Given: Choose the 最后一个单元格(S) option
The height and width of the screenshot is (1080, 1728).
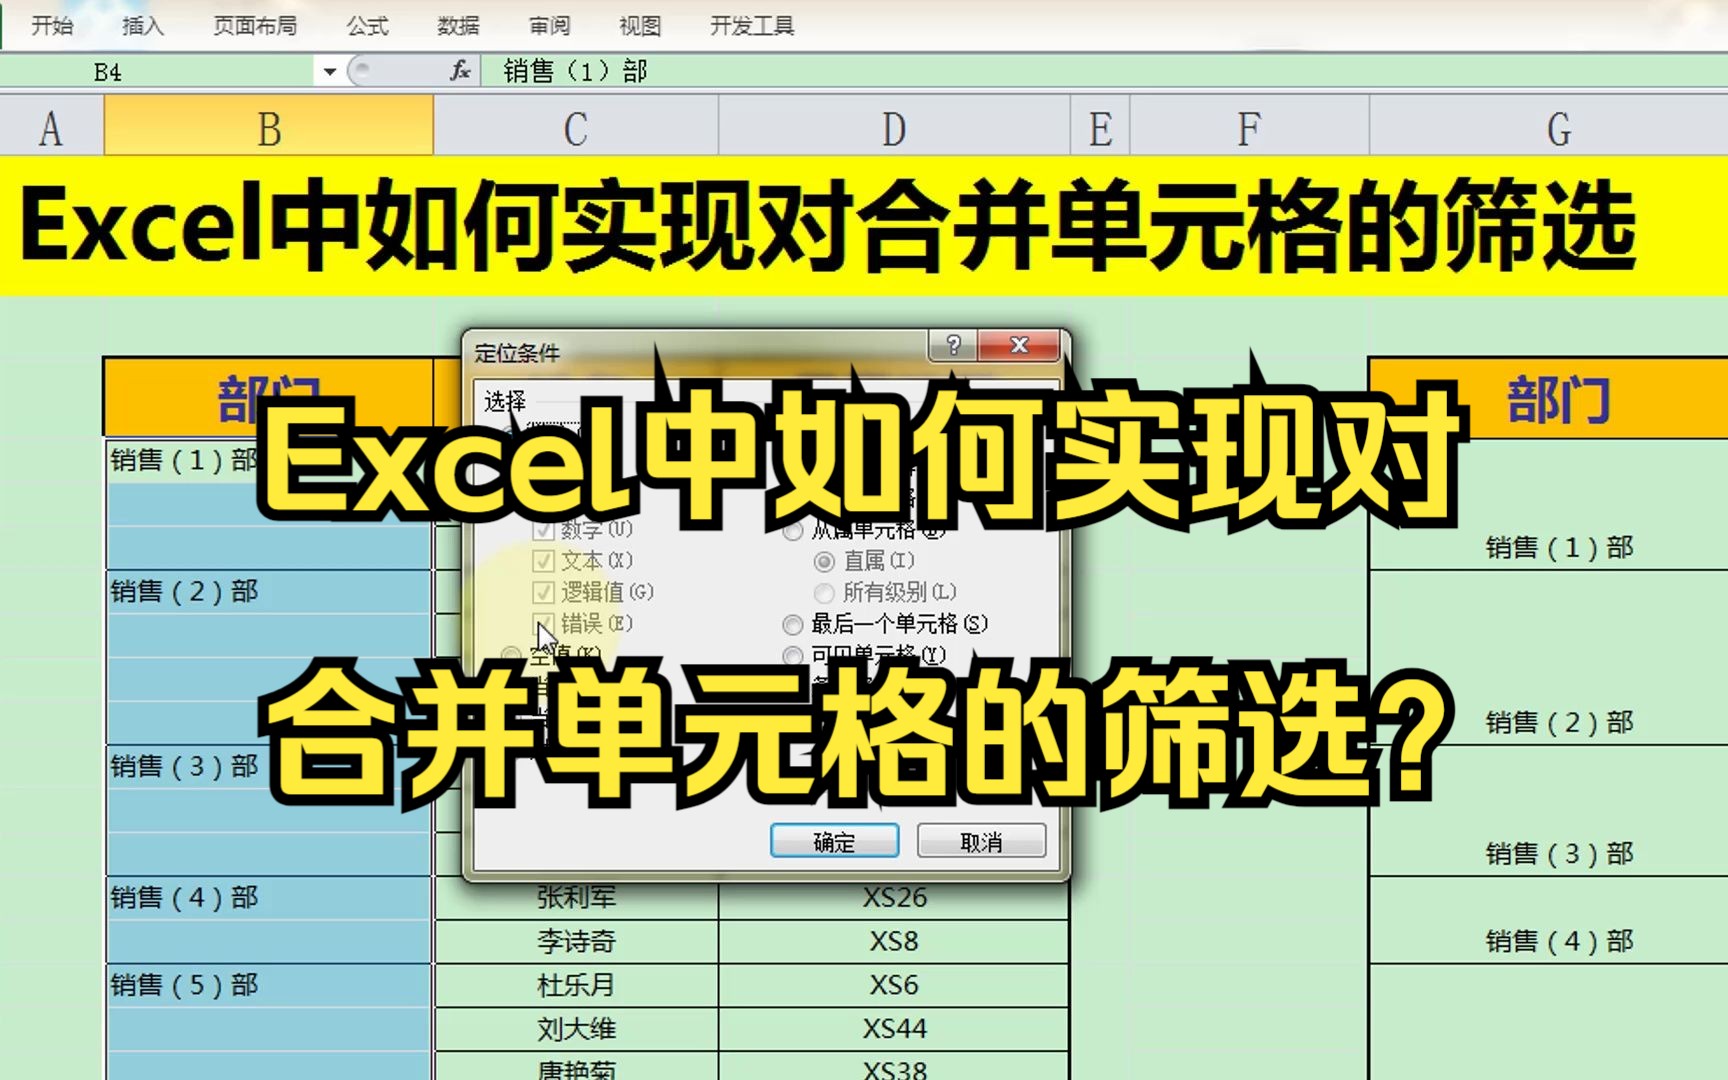Looking at the screenshot, I should [x=792, y=624].
